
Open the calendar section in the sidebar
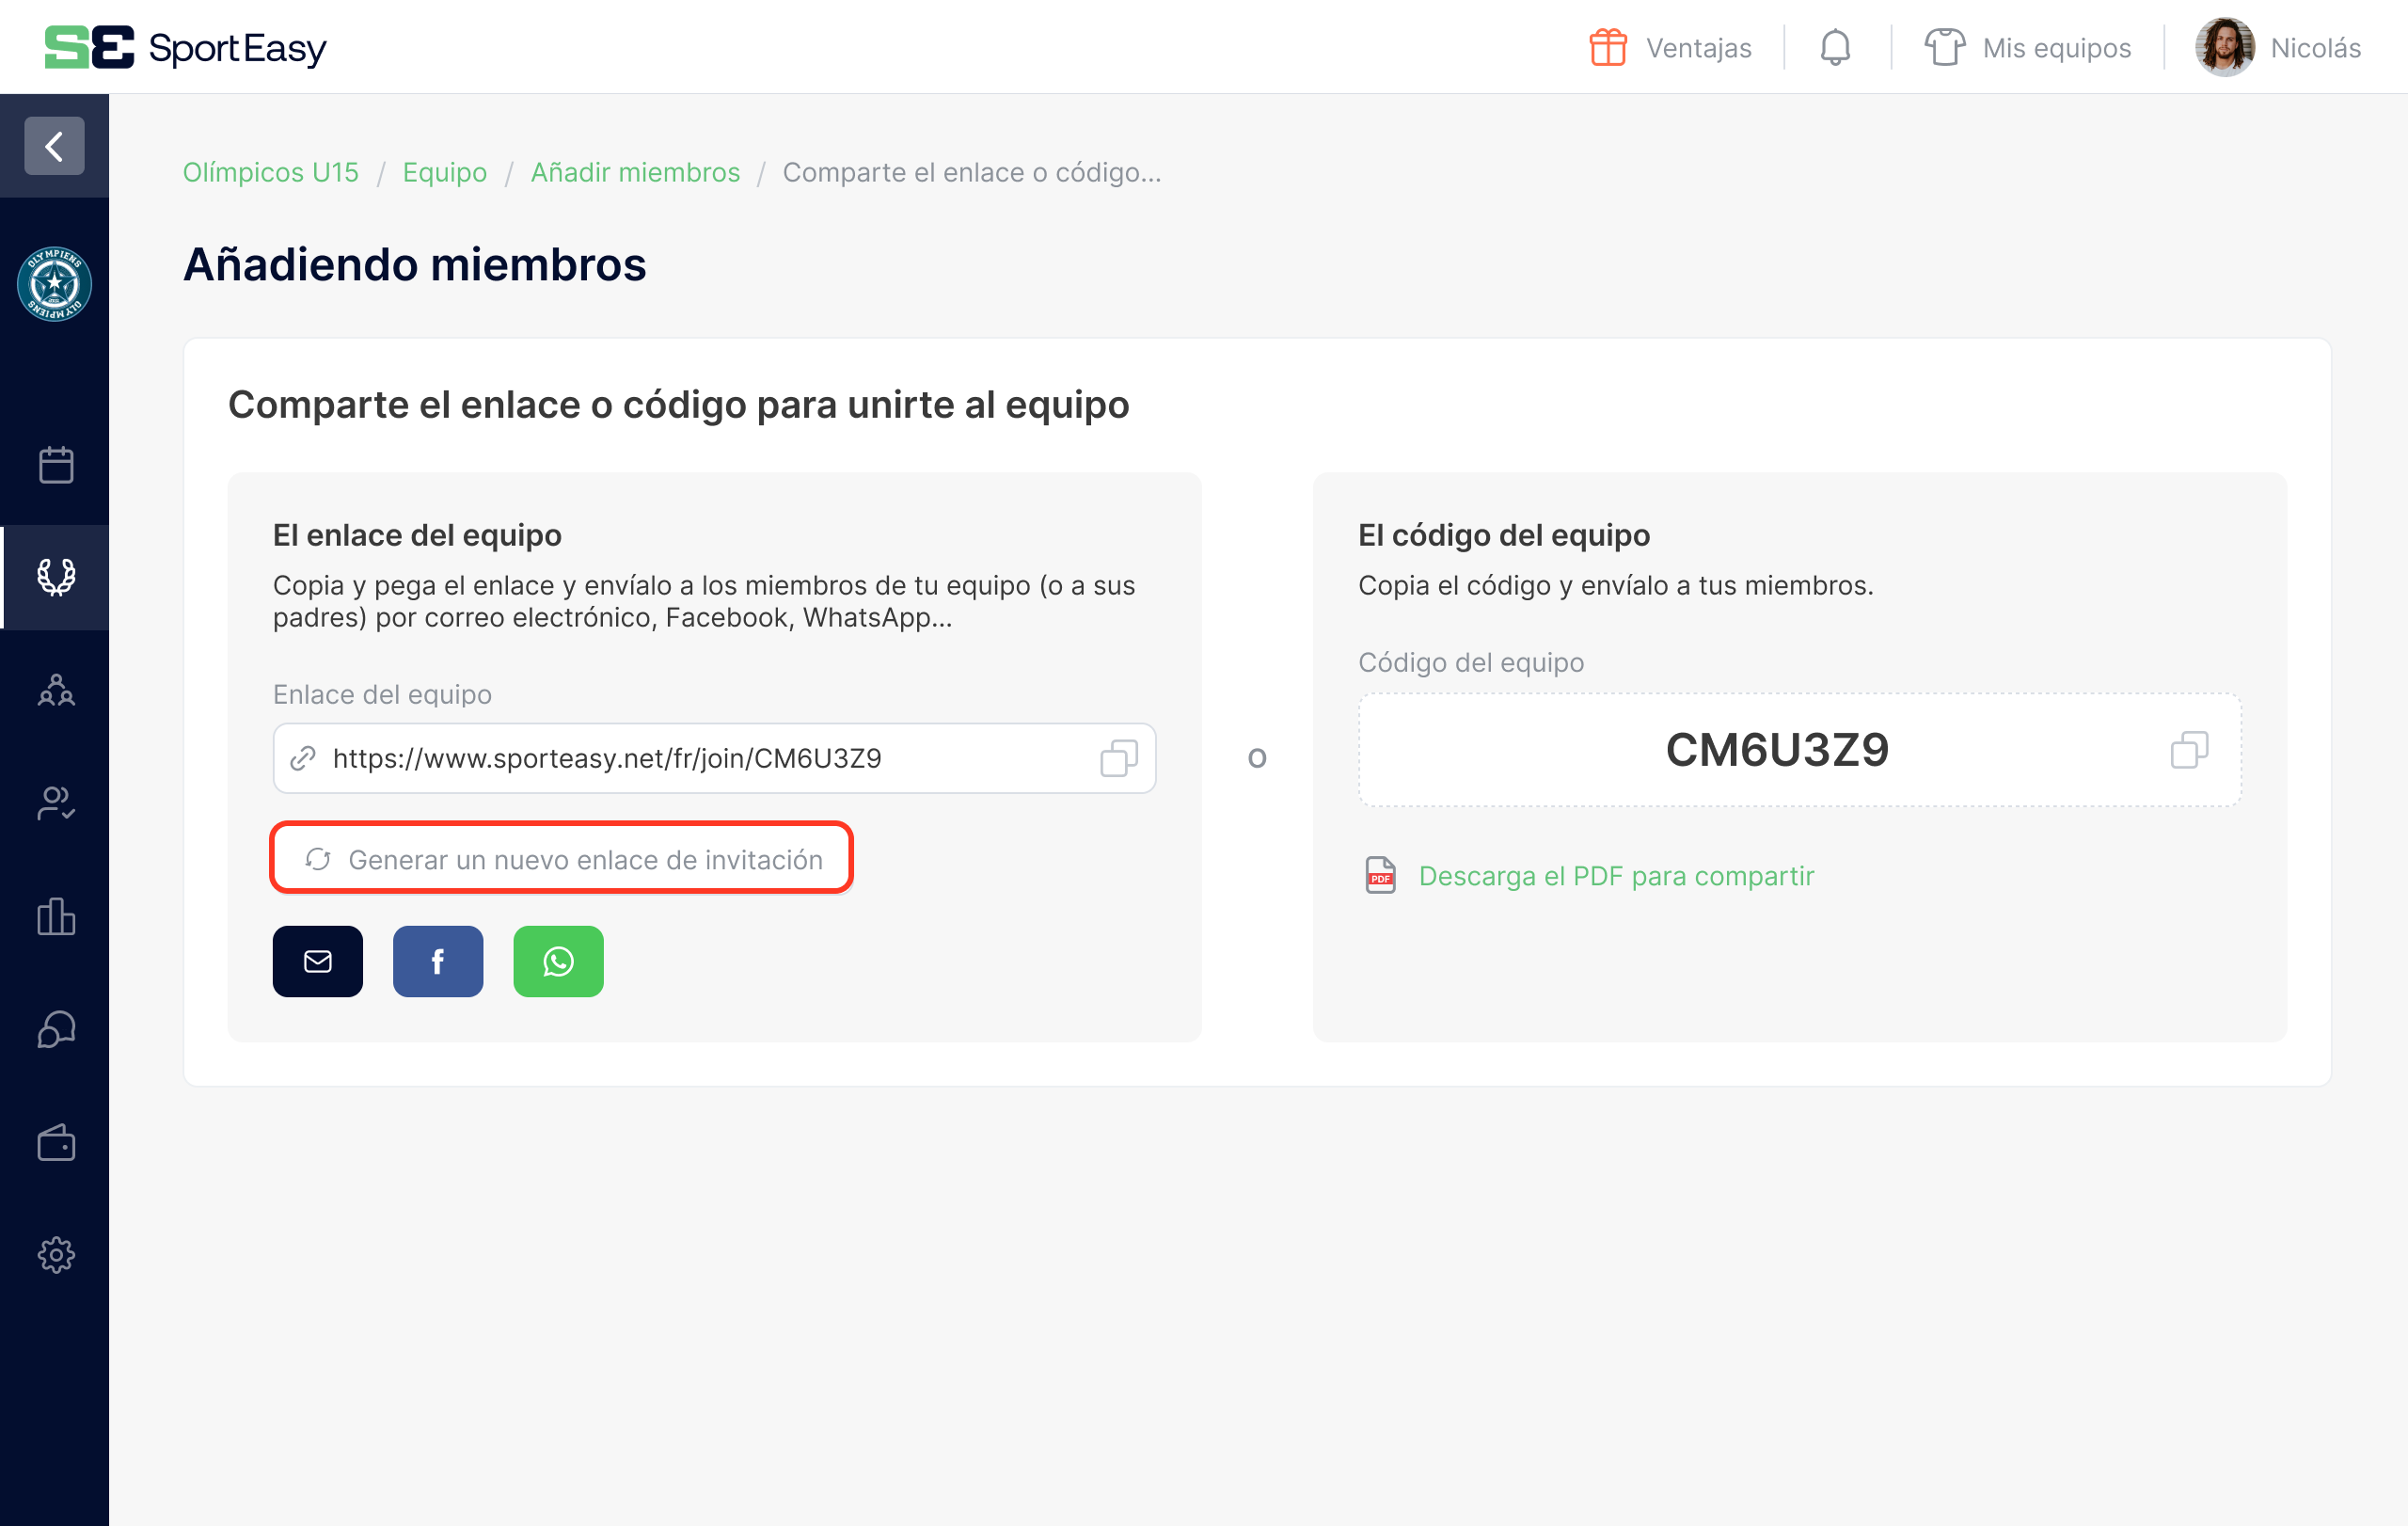55,464
